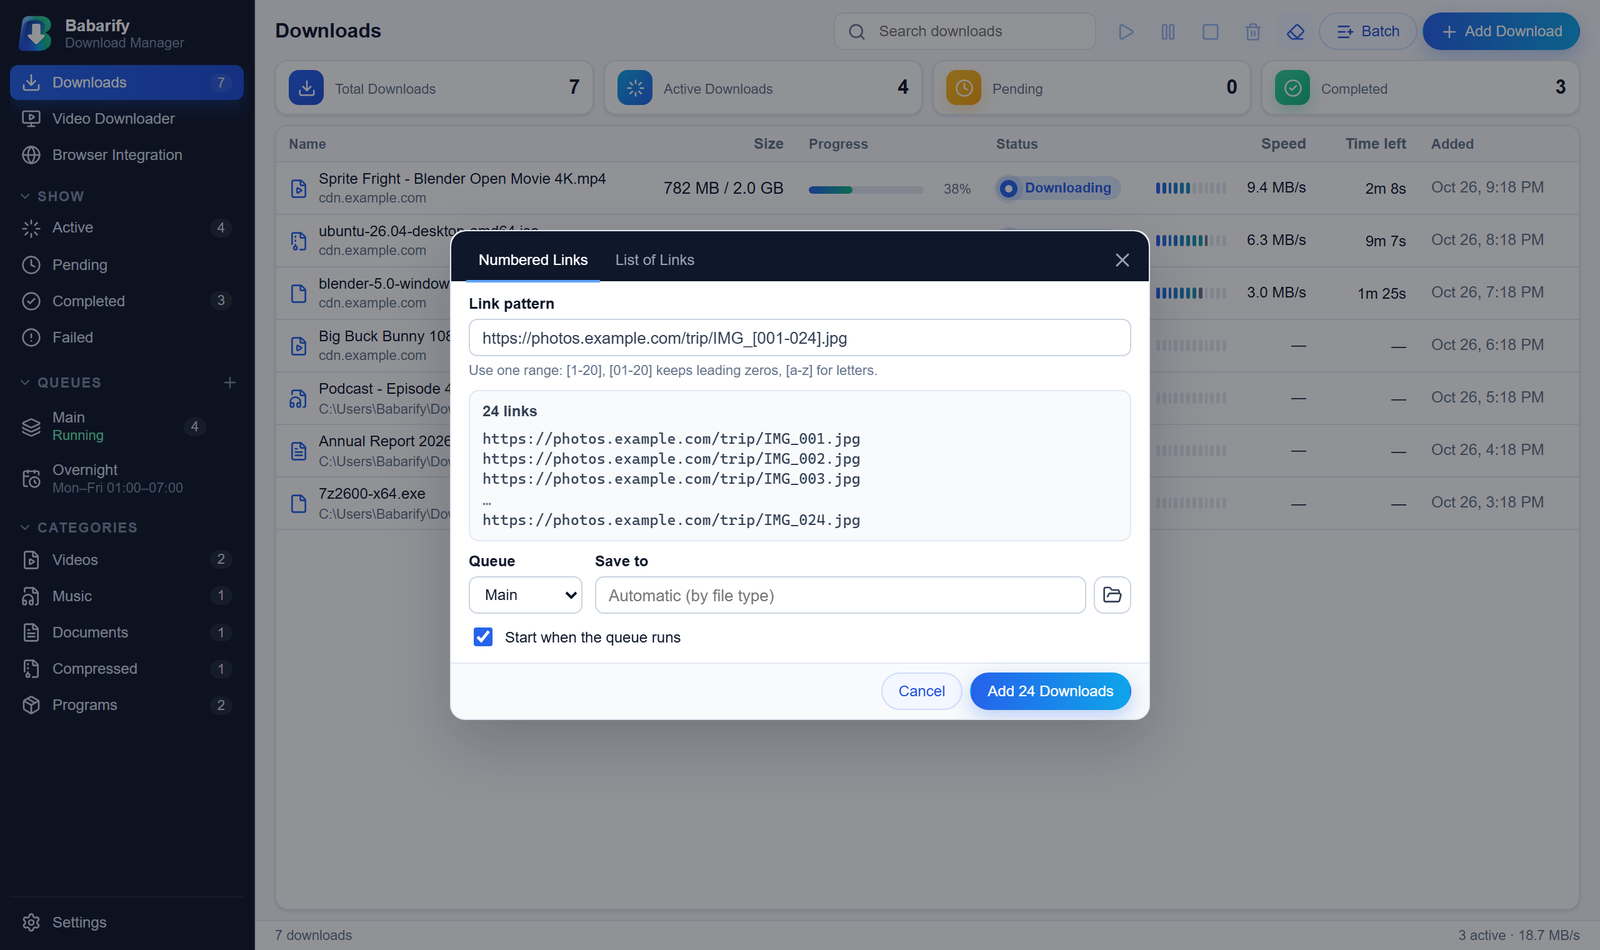
Task: Select the Main running queue
Action: tap(127, 426)
